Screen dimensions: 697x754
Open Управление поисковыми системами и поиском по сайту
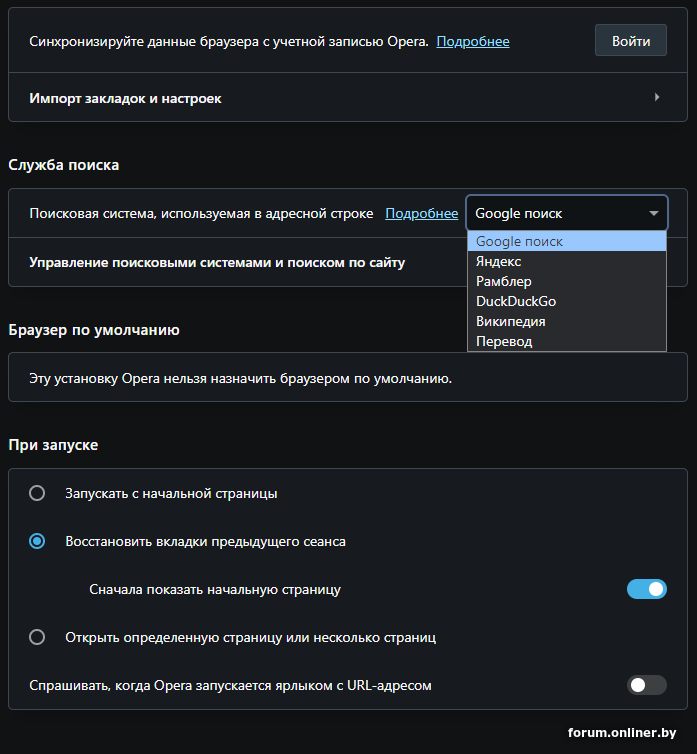217,262
